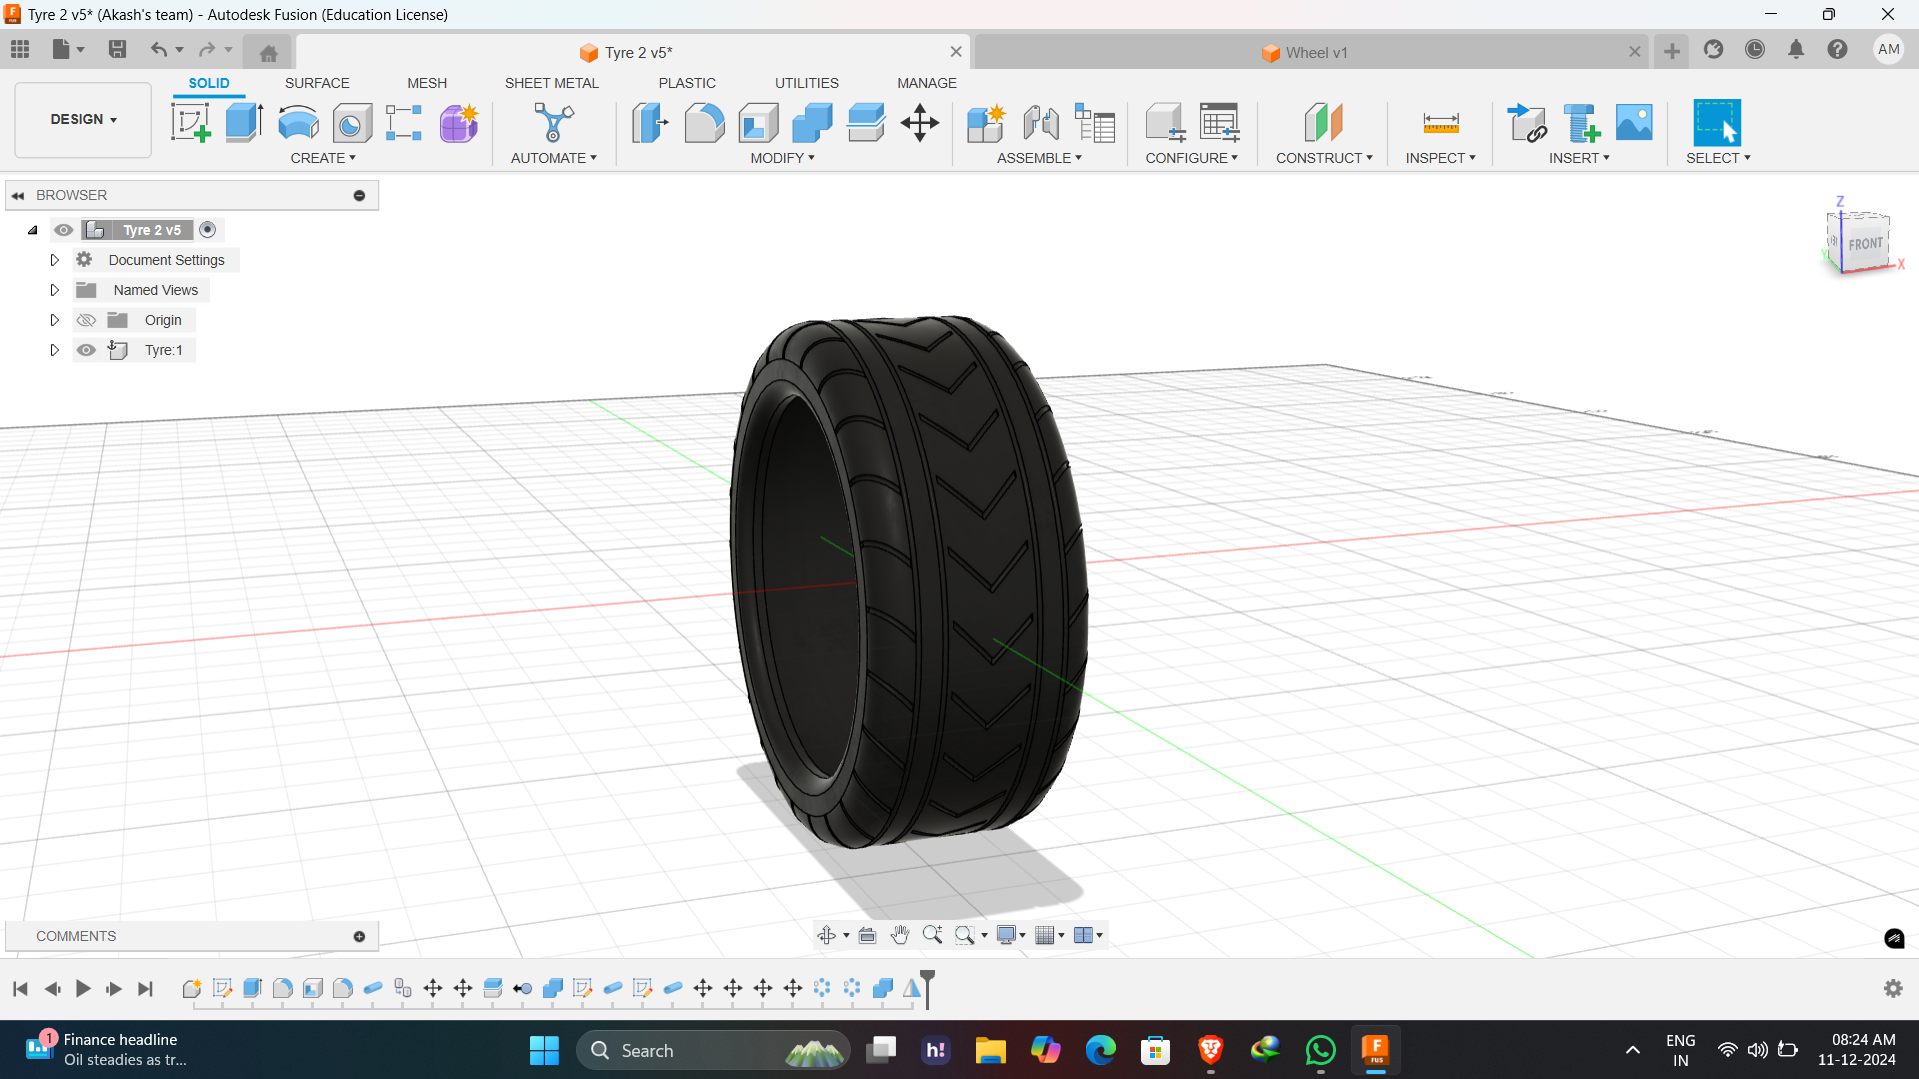Activate the Select tool

coord(1717,123)
